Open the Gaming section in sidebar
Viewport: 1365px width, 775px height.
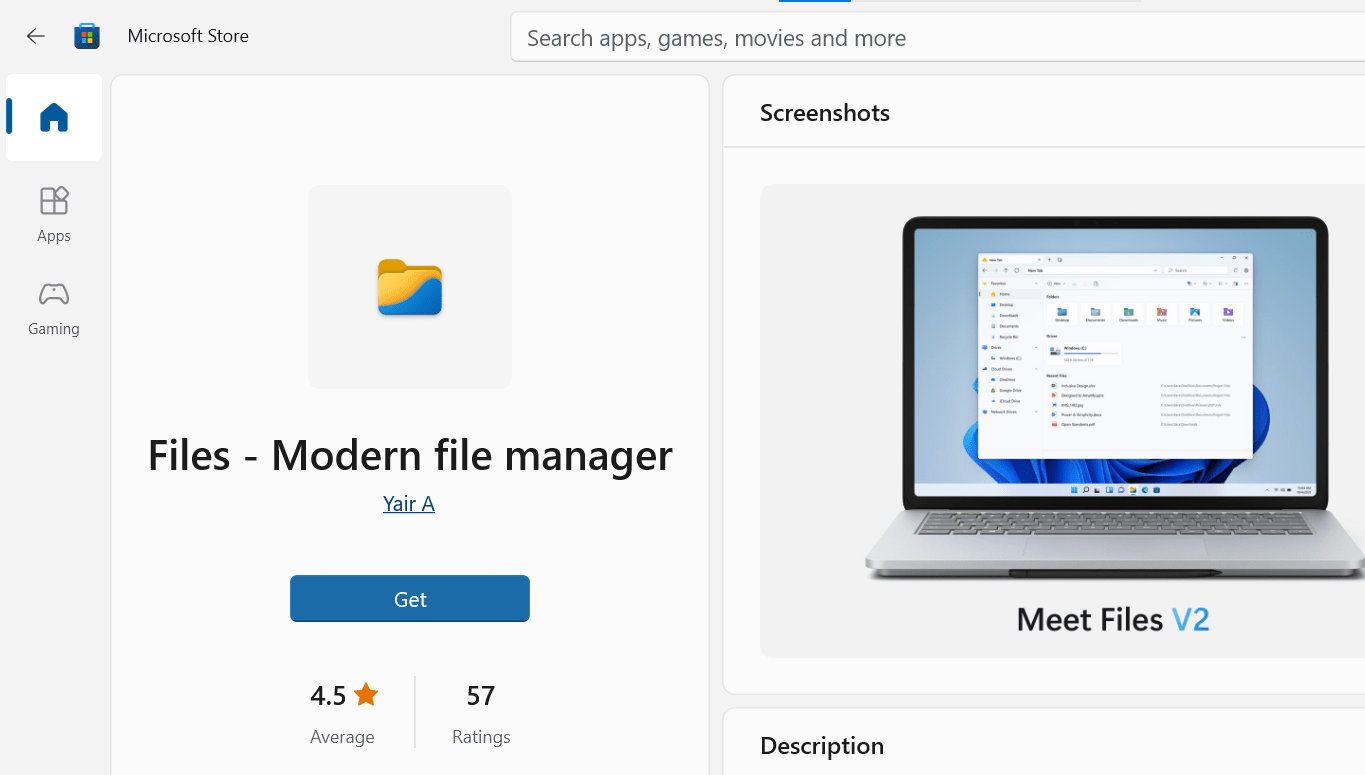pyautogui.click(x=54, y=307)
